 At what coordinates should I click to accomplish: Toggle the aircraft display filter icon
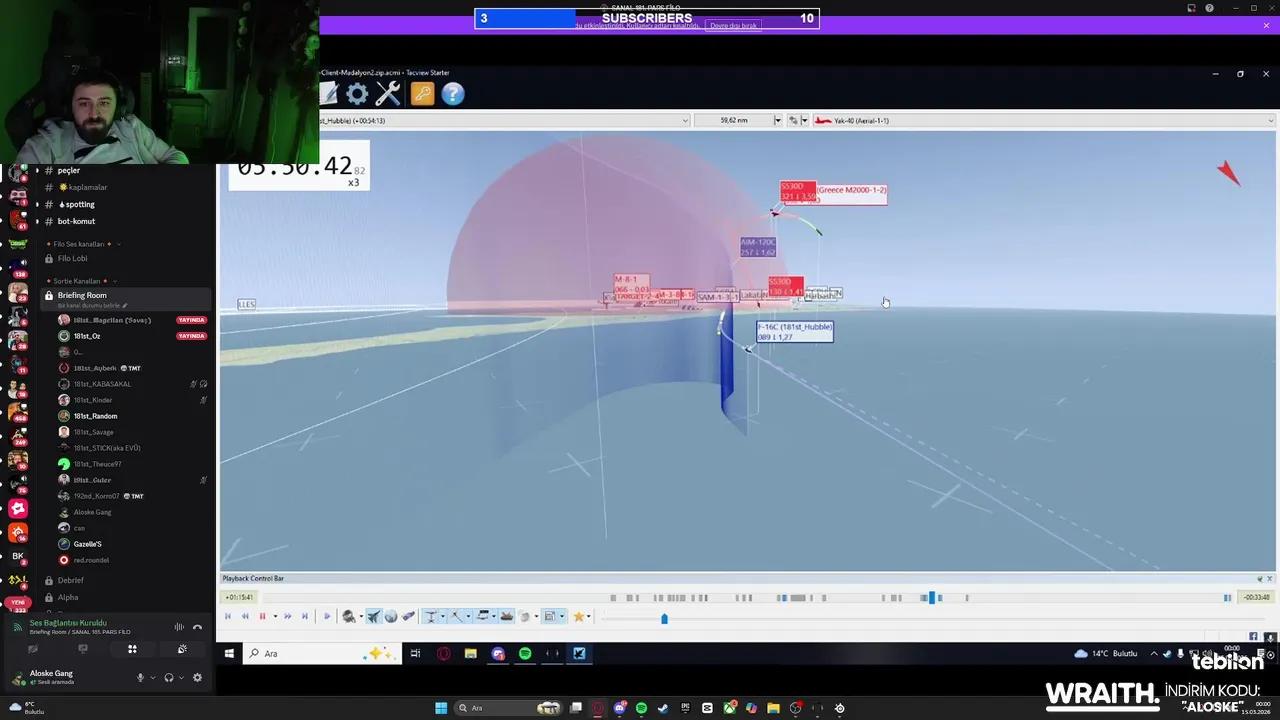[x=373, y=617]
